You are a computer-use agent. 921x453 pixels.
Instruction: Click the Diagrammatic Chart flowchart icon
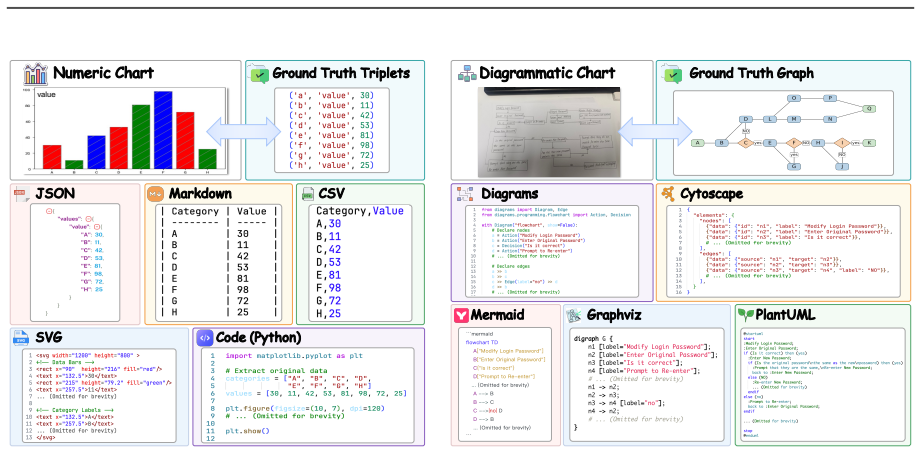point(467,73)
